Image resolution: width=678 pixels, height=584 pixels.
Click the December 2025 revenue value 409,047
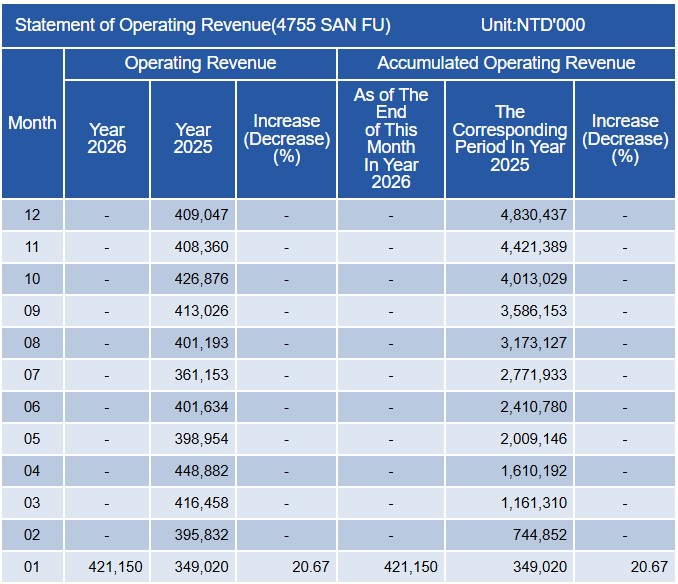pos(201,215)
